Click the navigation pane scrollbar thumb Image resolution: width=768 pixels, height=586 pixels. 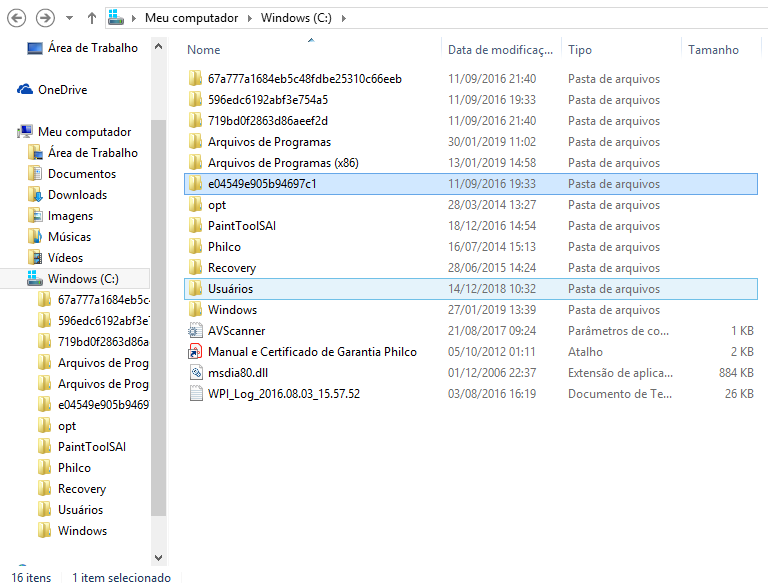pos(158,317)
